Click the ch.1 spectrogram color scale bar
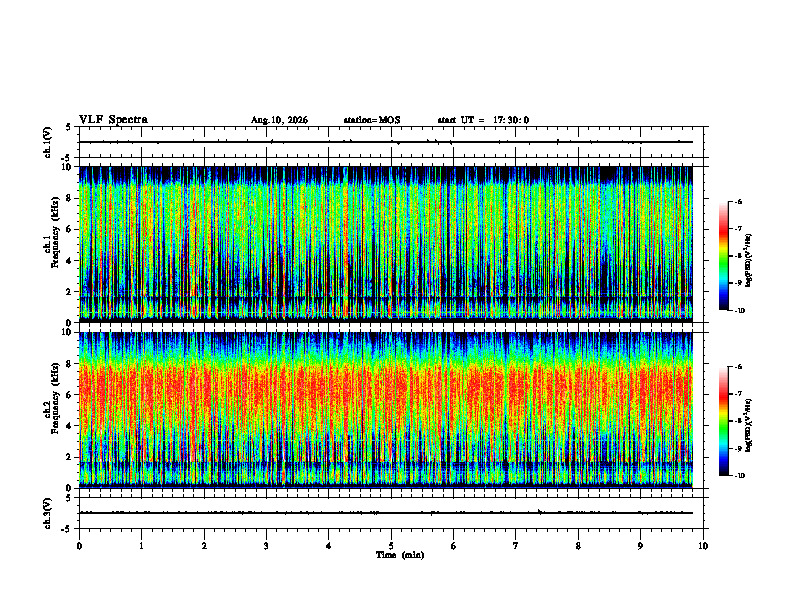Viewport: 792px width, 612px height. 723,256
